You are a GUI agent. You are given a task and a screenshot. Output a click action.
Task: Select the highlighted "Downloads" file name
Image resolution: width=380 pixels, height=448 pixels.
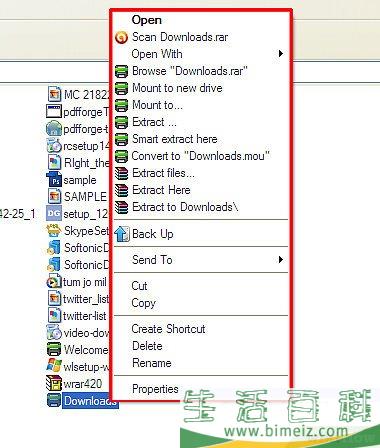(90, 401)
